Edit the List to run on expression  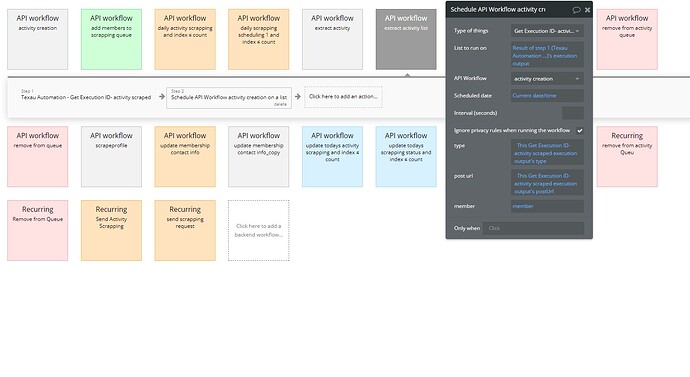pyautogui.click(x=547, y=55)
